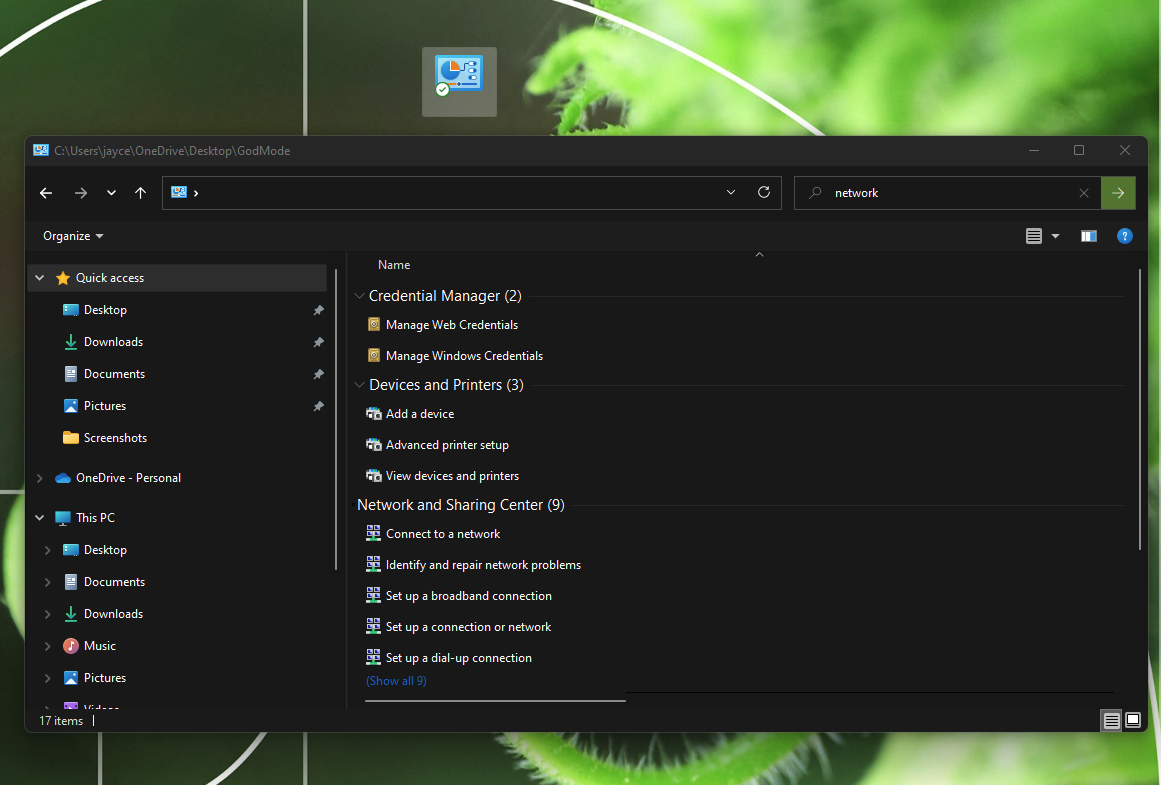Image resolution: width=1161 pixels, height=785 pixels.
Task: Select the Network and Sharing Center group header
Action: tap(461, 504)
